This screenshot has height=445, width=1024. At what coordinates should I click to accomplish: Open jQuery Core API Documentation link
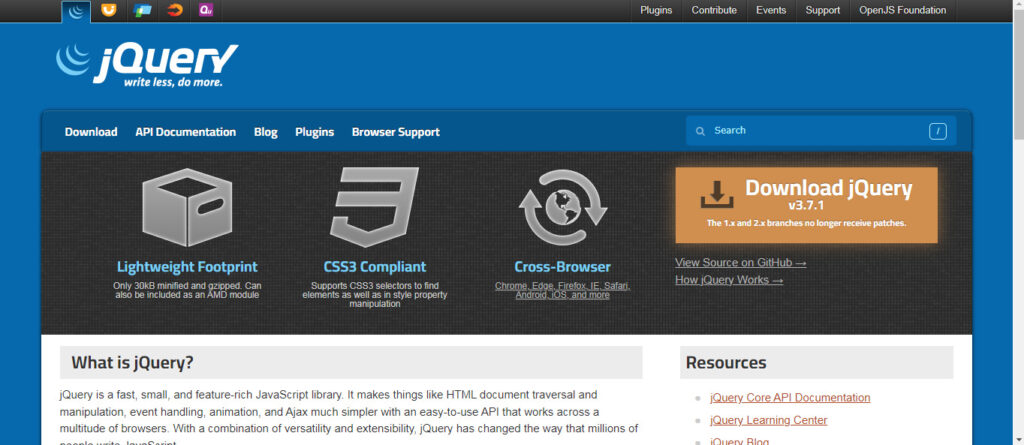790,398
